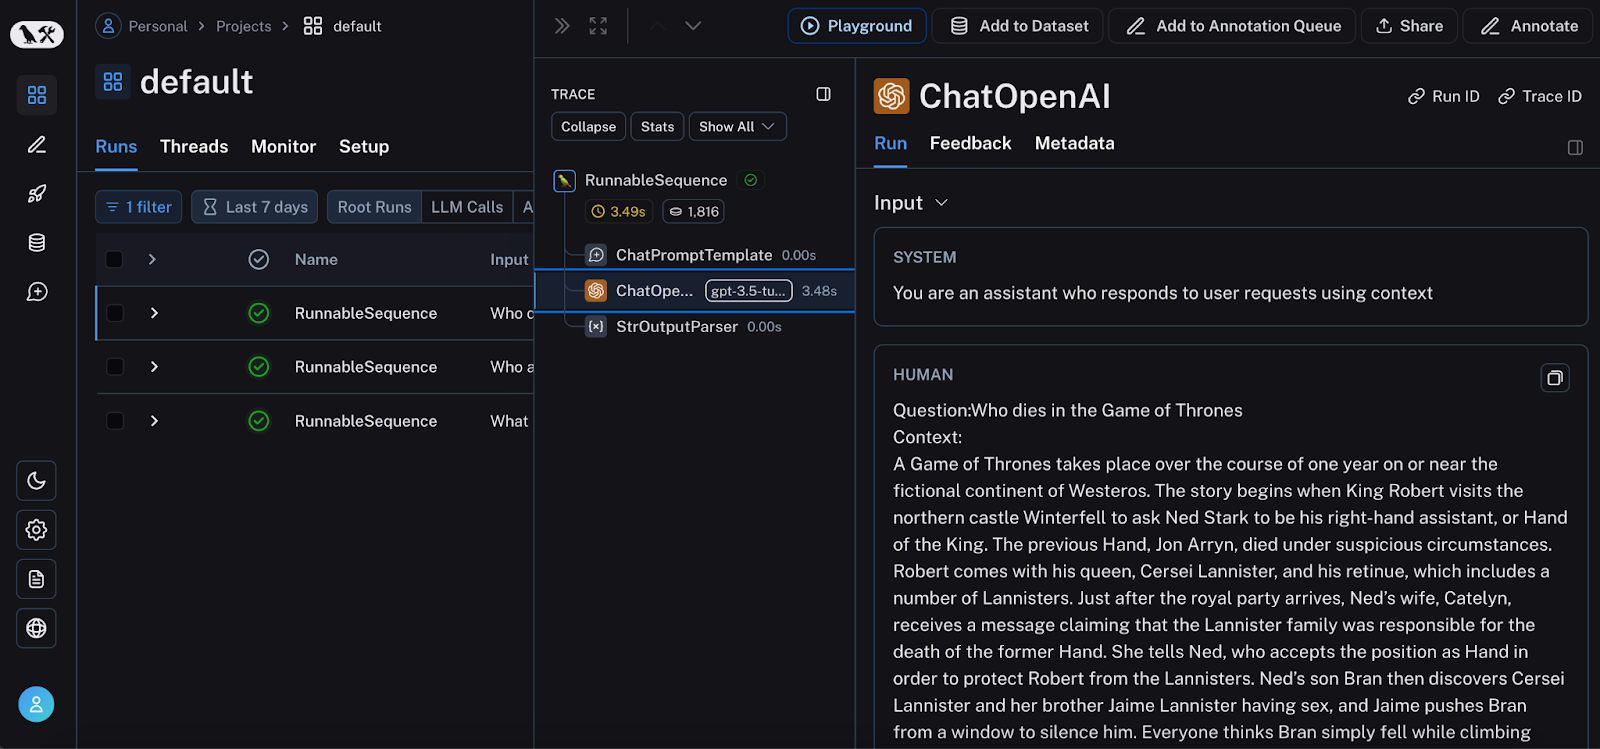The width and height of the screenshot is (1600, 749).
Task: Copy the Run ID link
Action: click(1444, 97)
